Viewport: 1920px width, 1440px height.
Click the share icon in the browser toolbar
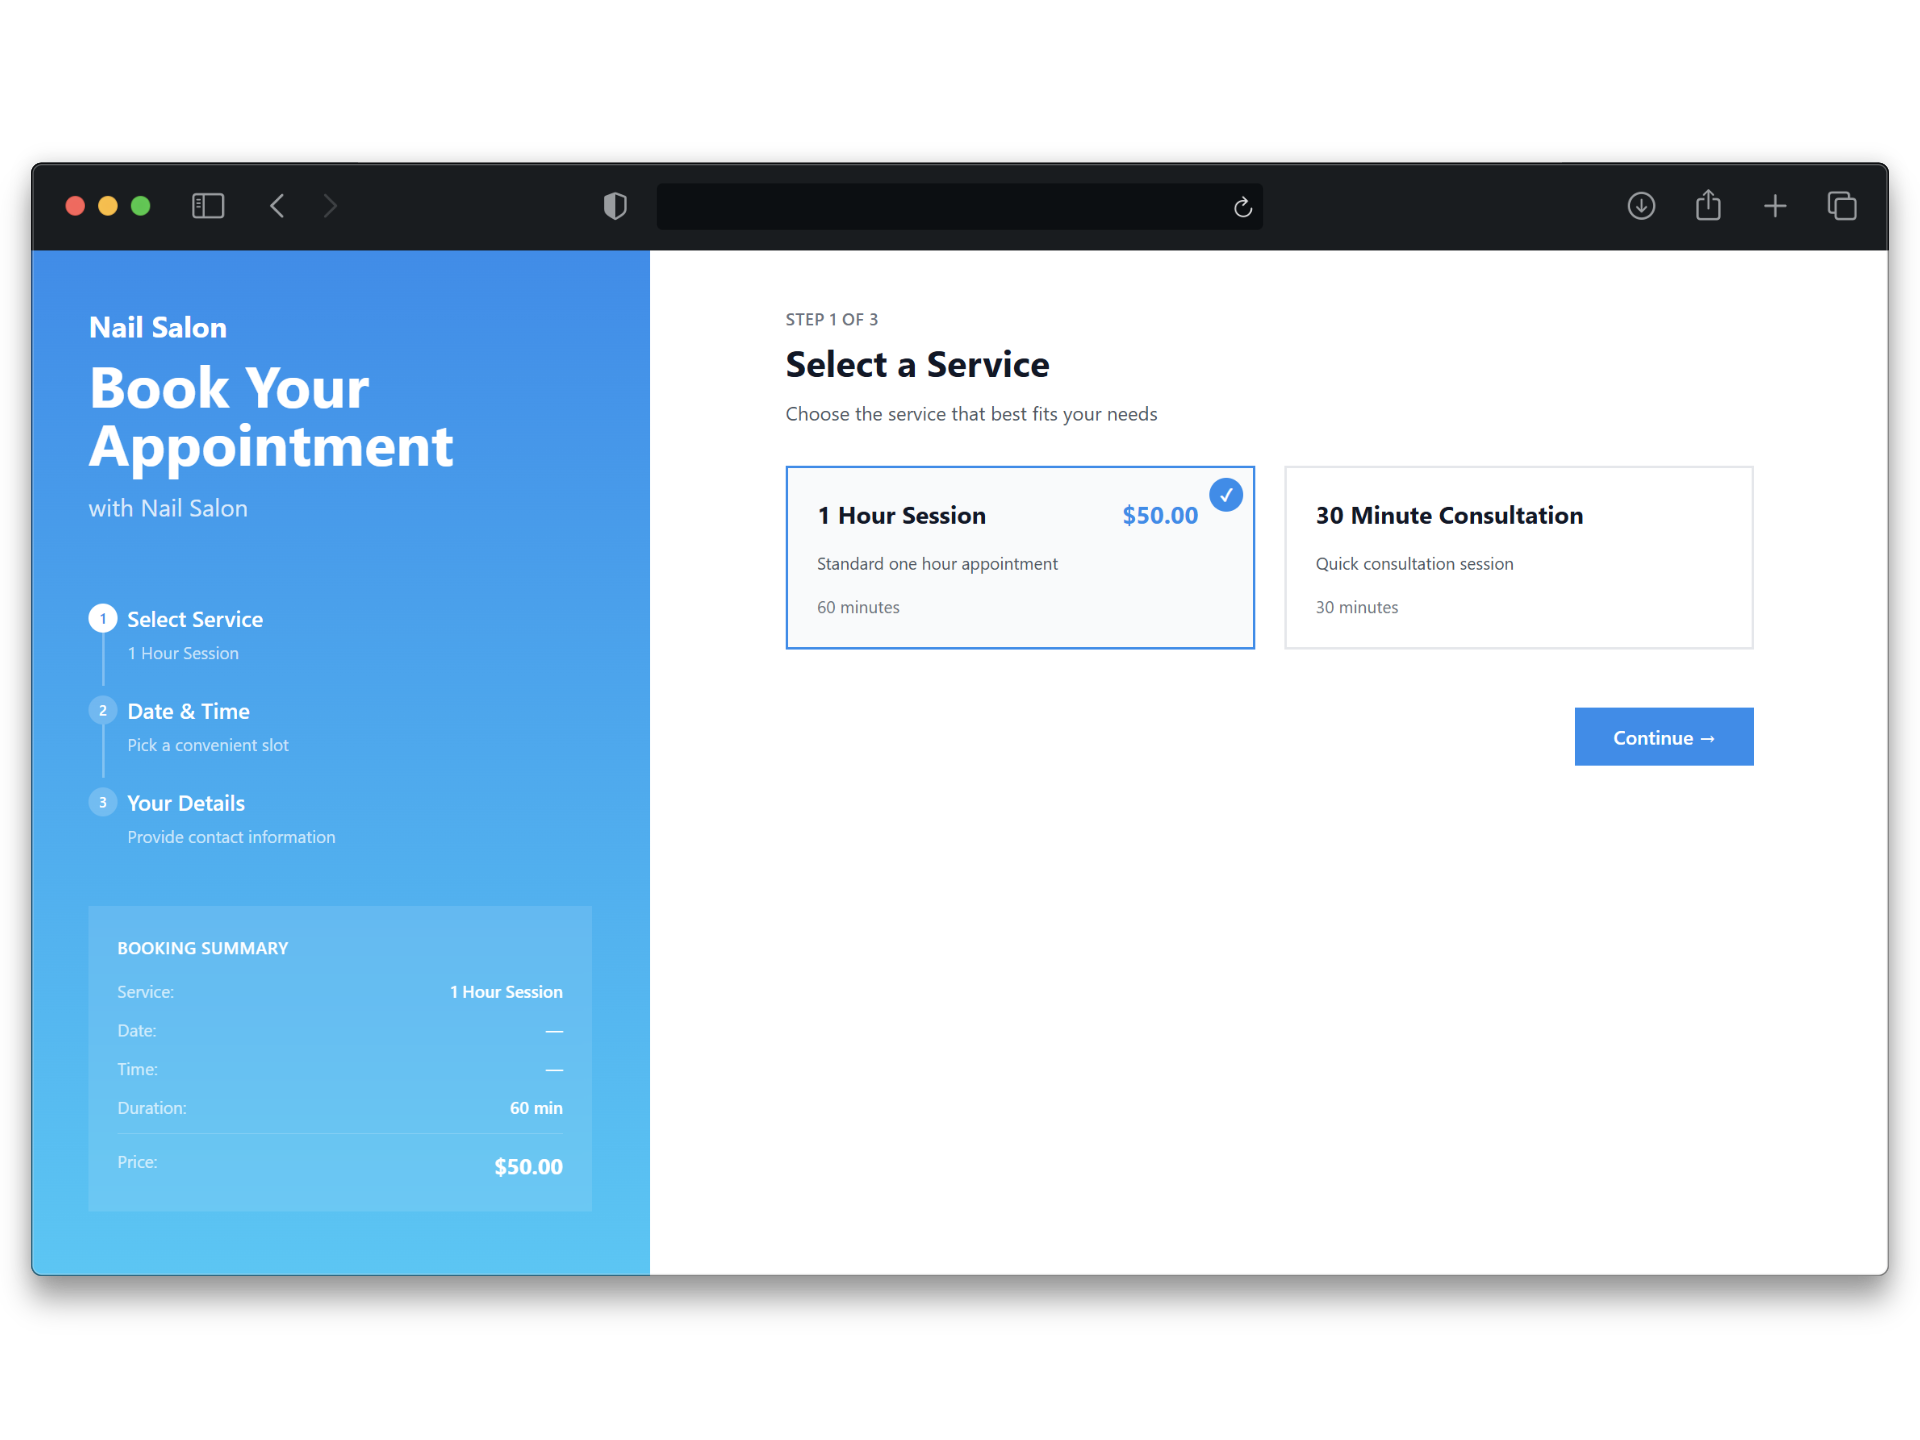[x=1709, y=206]
